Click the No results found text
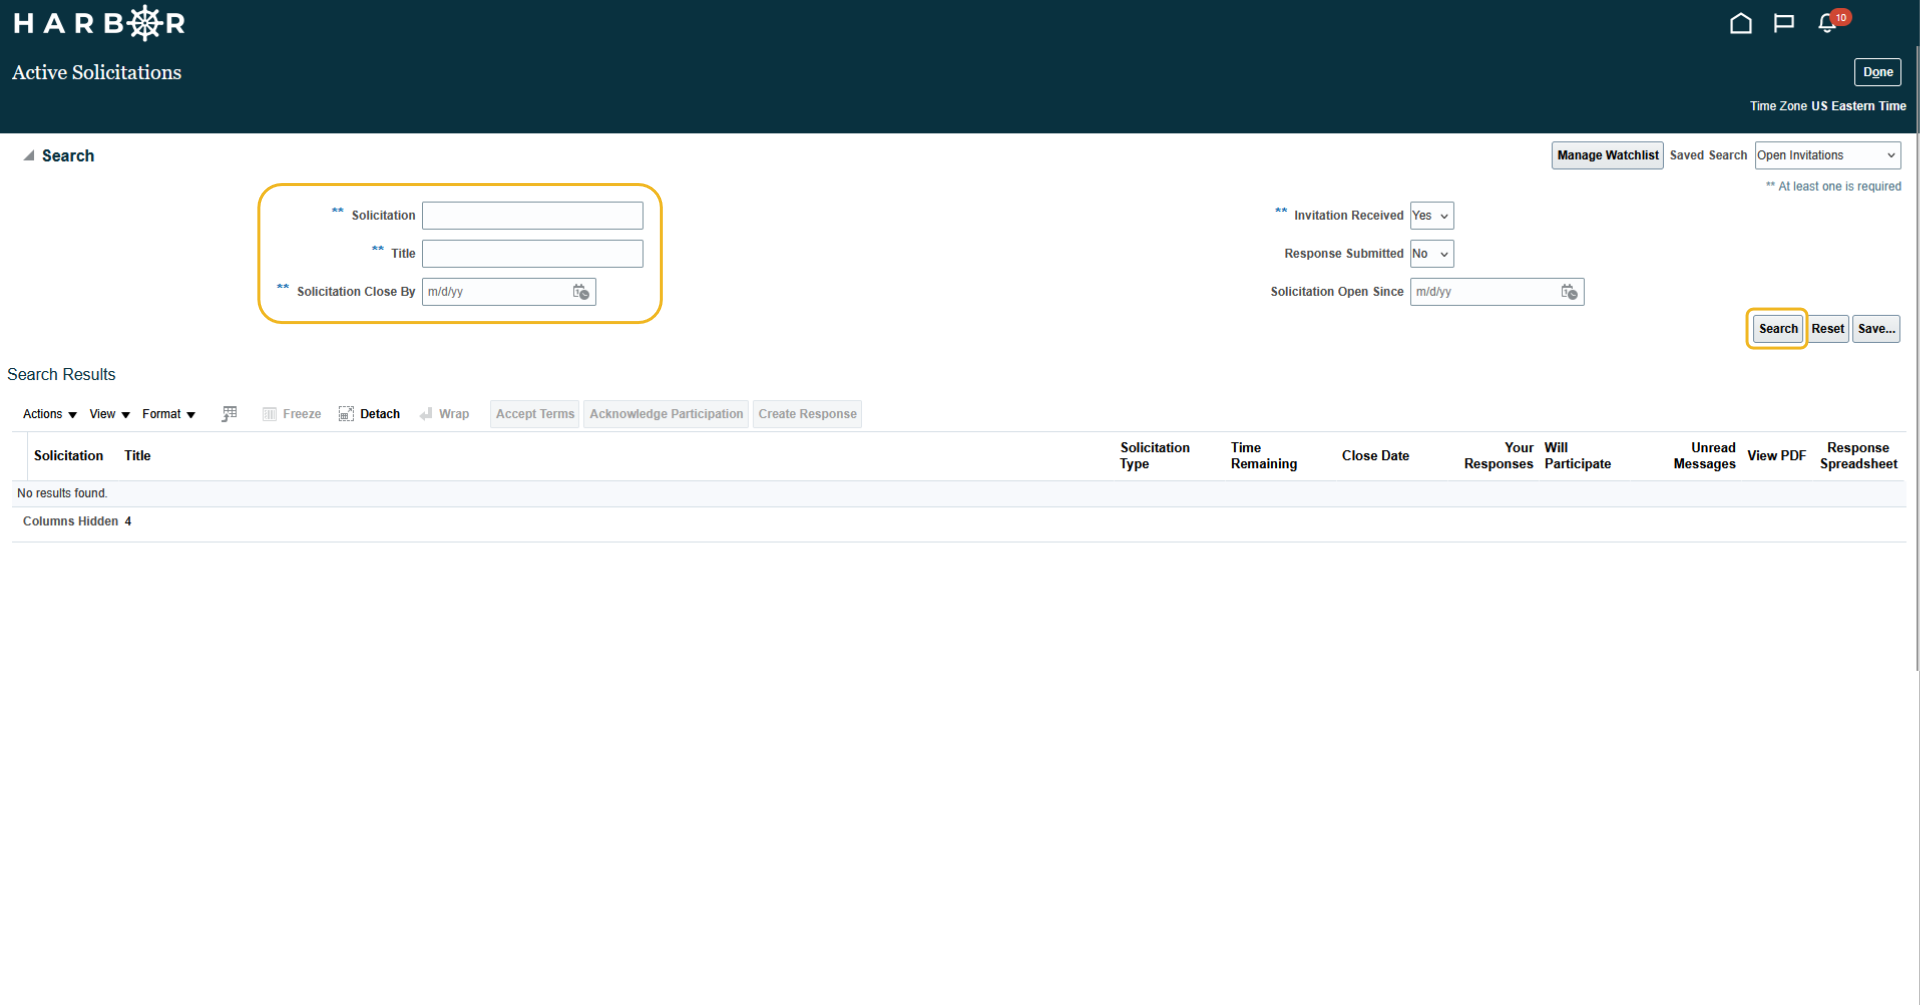Viewport: 1920px width, 1005px height. [62, 494]
